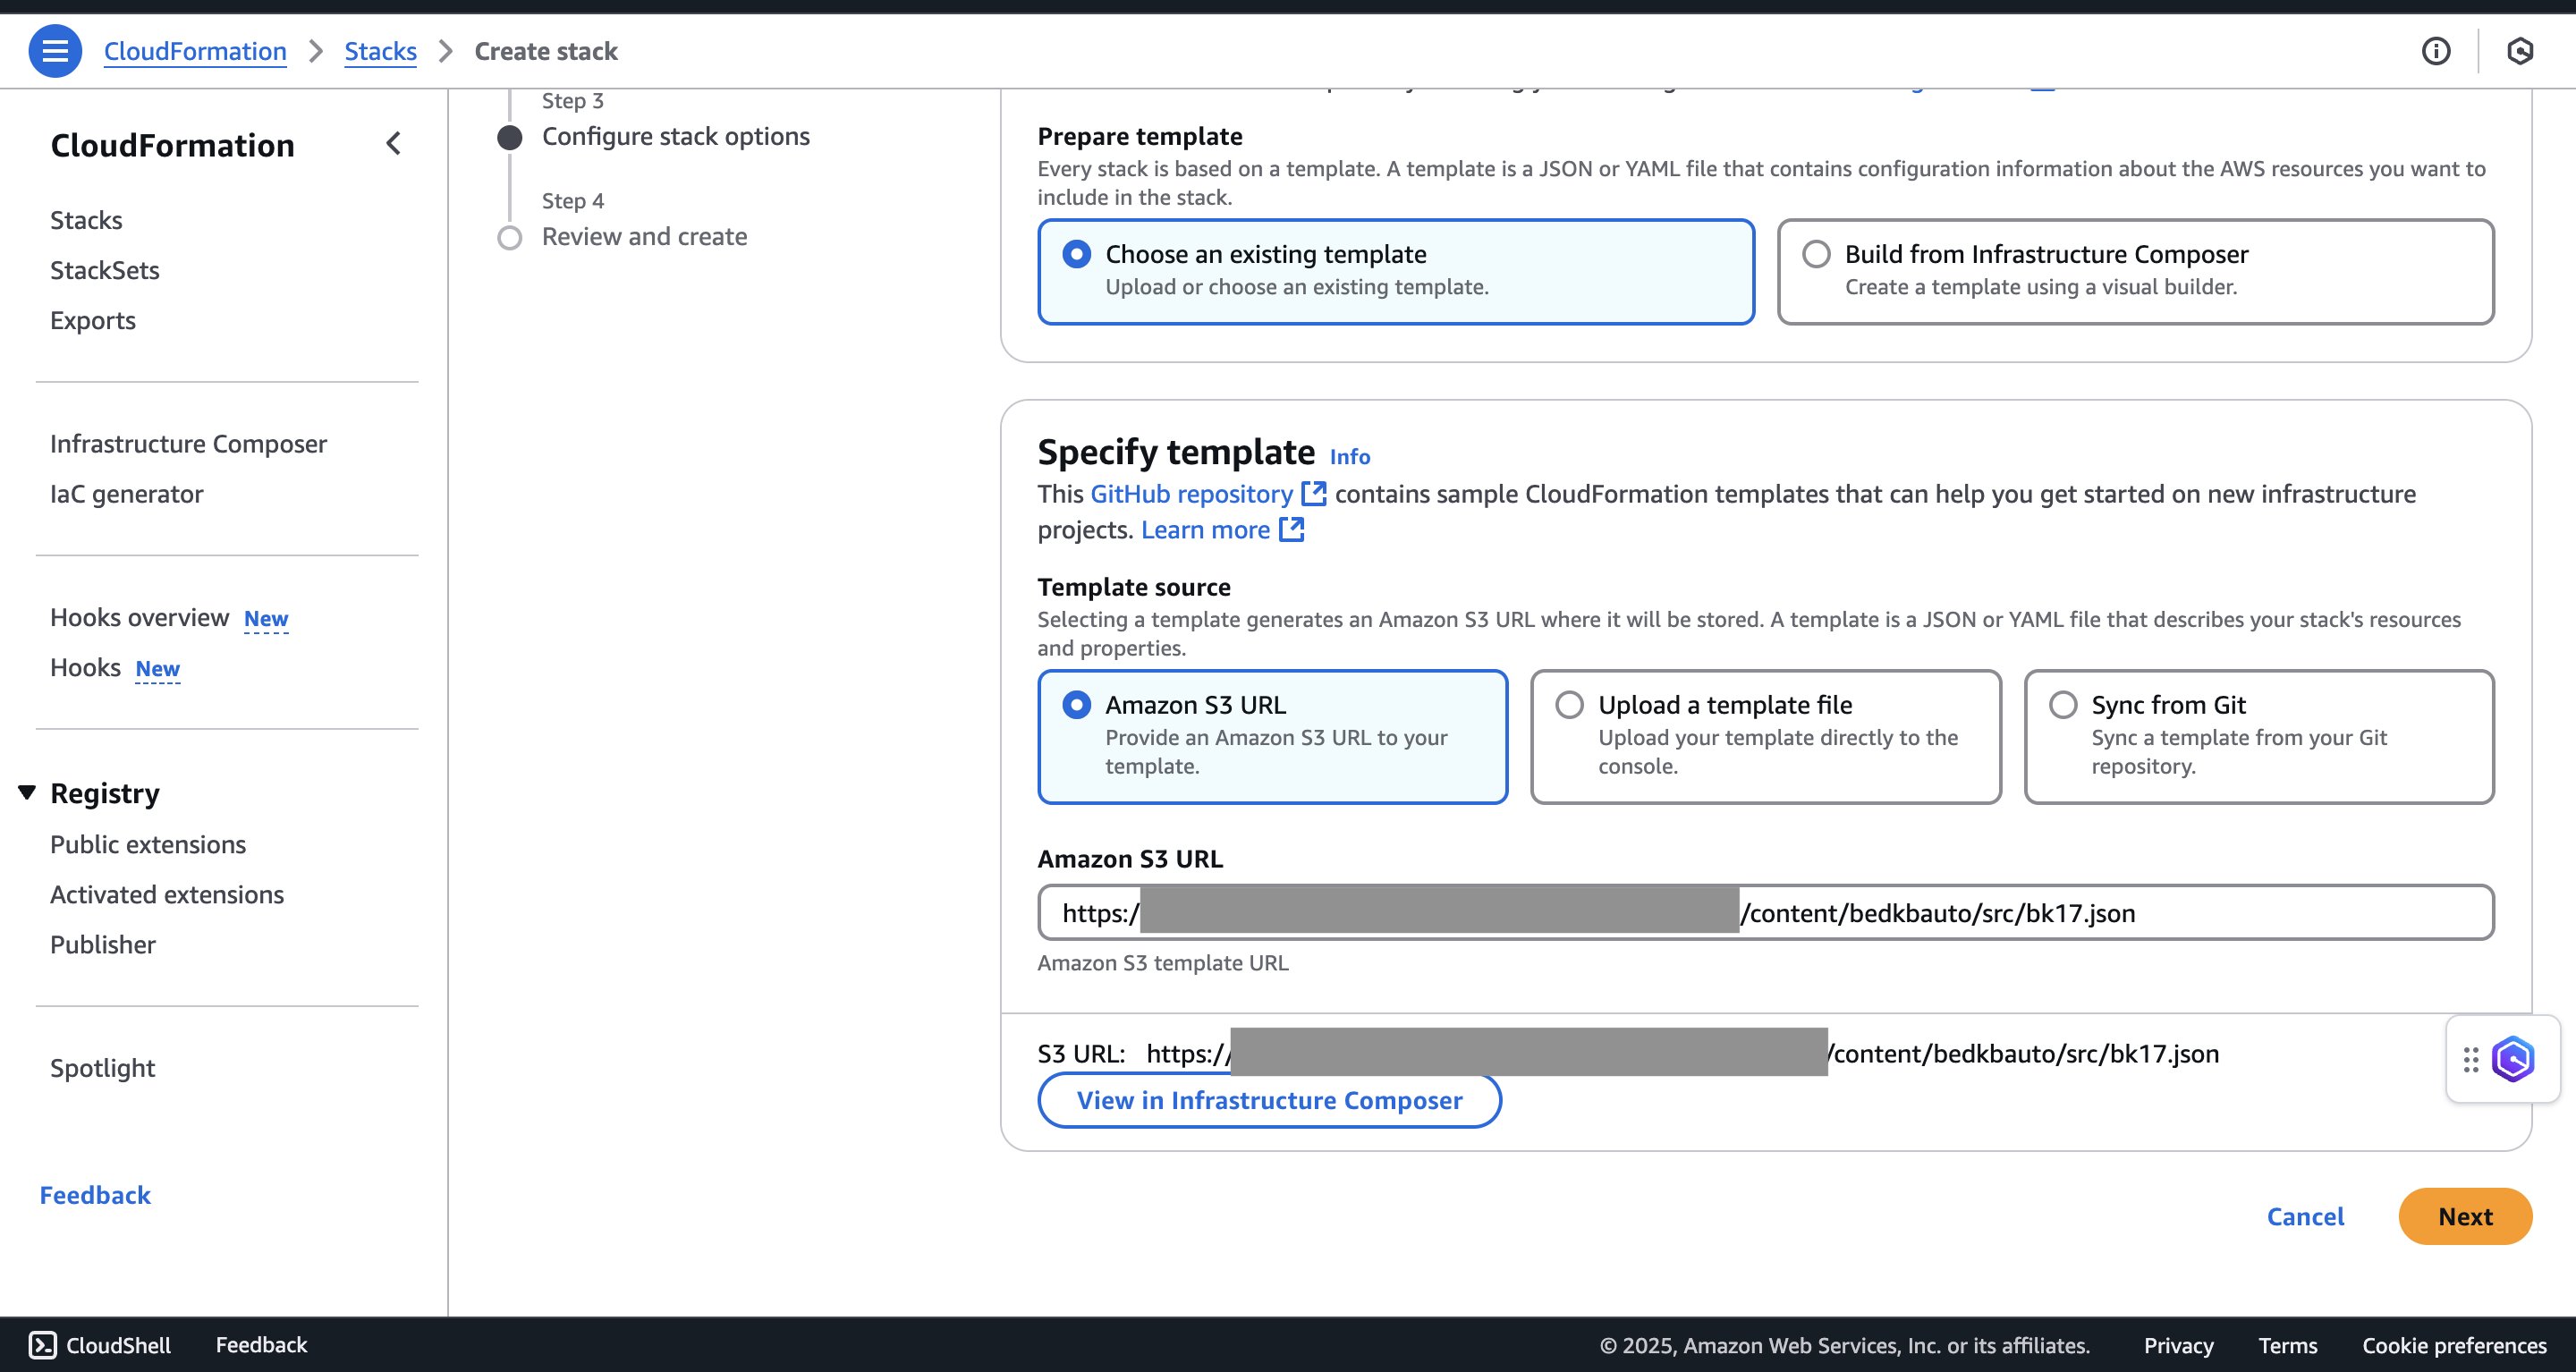Viewport: 2576px width, 1372px height.
Task: Click the orange Next button
Action: pos(2465,1217)
